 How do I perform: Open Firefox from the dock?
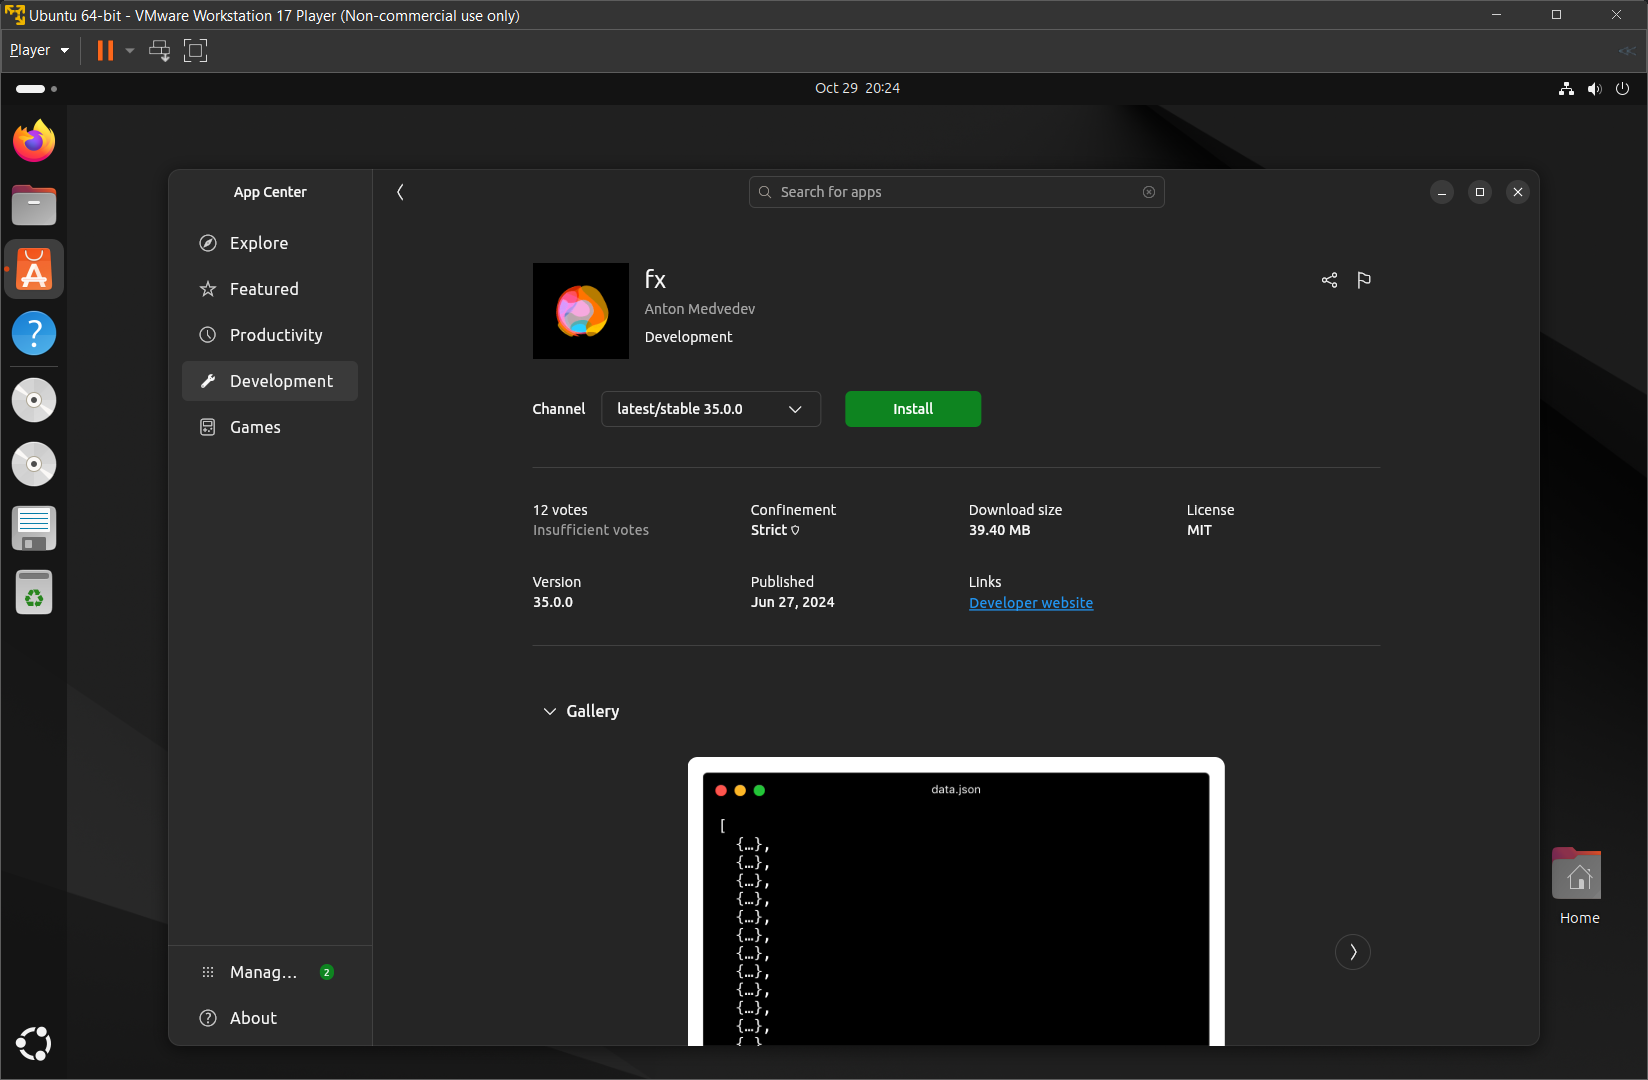click(x=34, y=141)
